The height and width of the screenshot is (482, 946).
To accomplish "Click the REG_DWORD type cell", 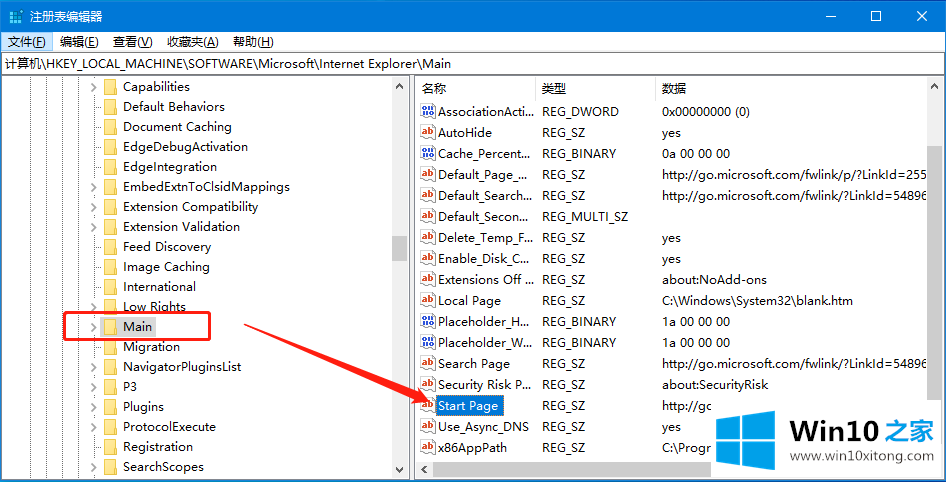I will click(x=580, y=111).
